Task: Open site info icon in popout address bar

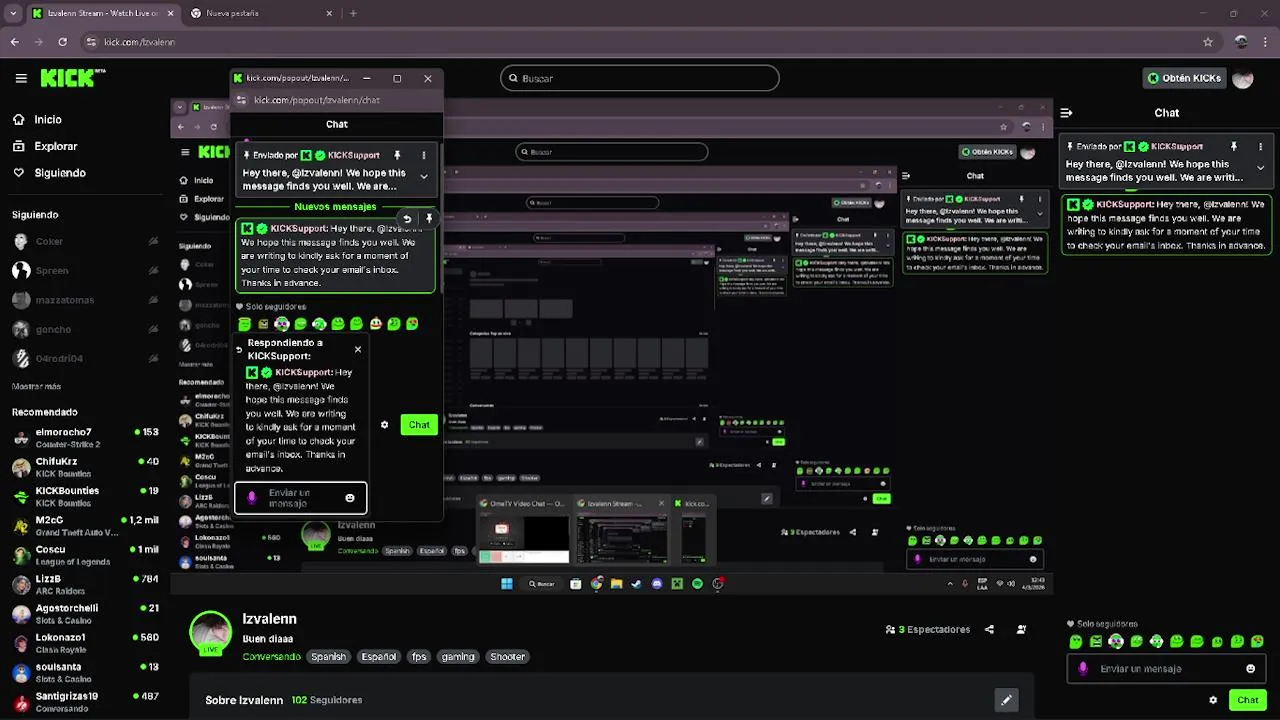Action: (241, 100)
